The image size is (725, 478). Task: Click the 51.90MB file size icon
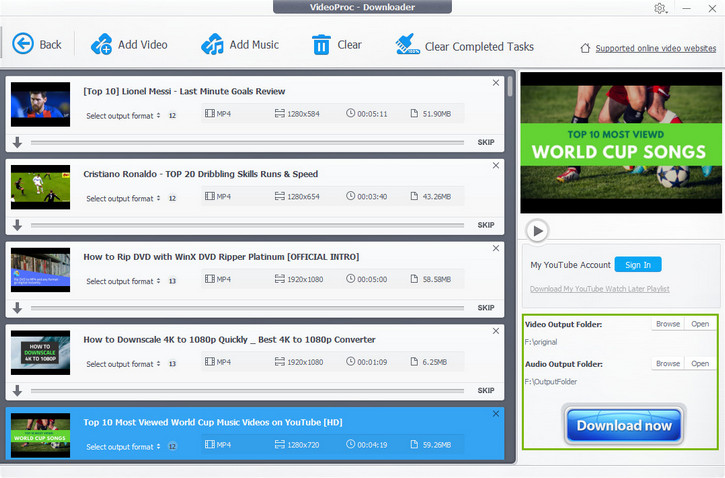click(x=414, y=113)
